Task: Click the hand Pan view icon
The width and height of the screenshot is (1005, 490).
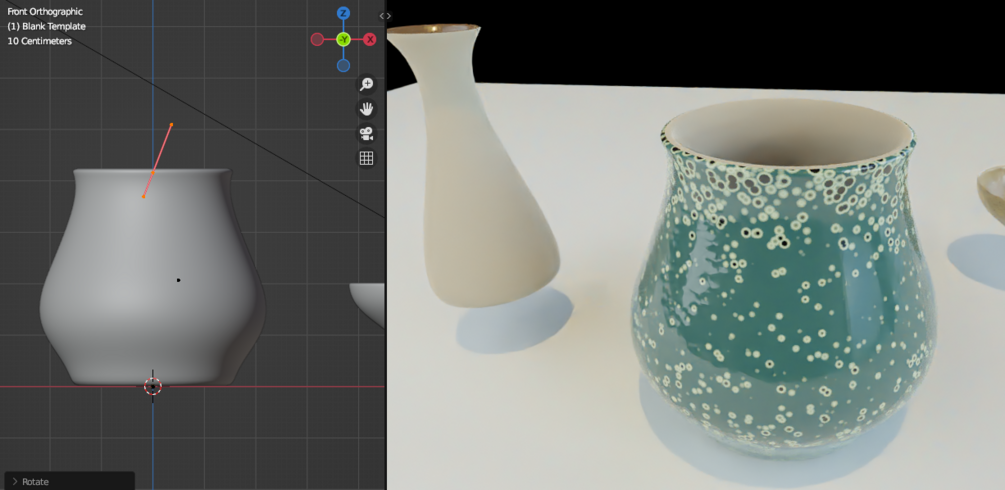Action: (x=366, y=108)
